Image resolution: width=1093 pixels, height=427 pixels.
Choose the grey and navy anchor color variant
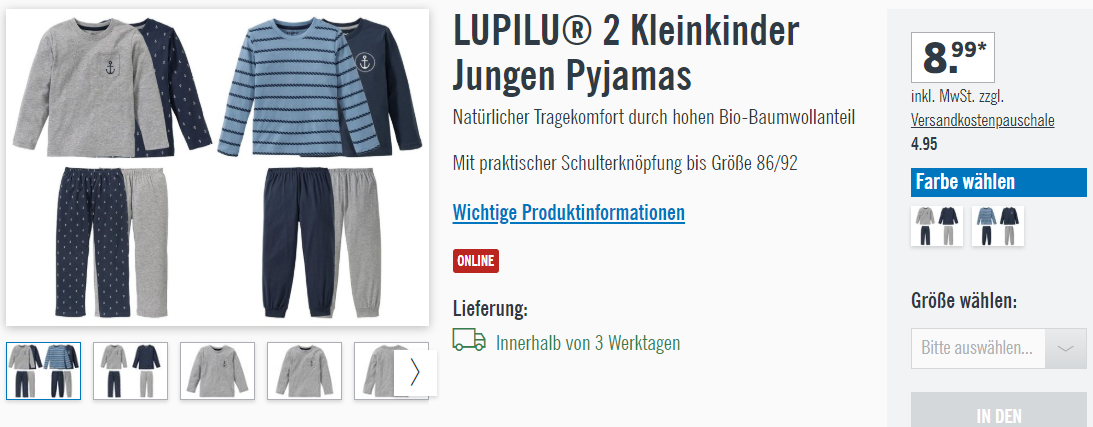point(937,226)
